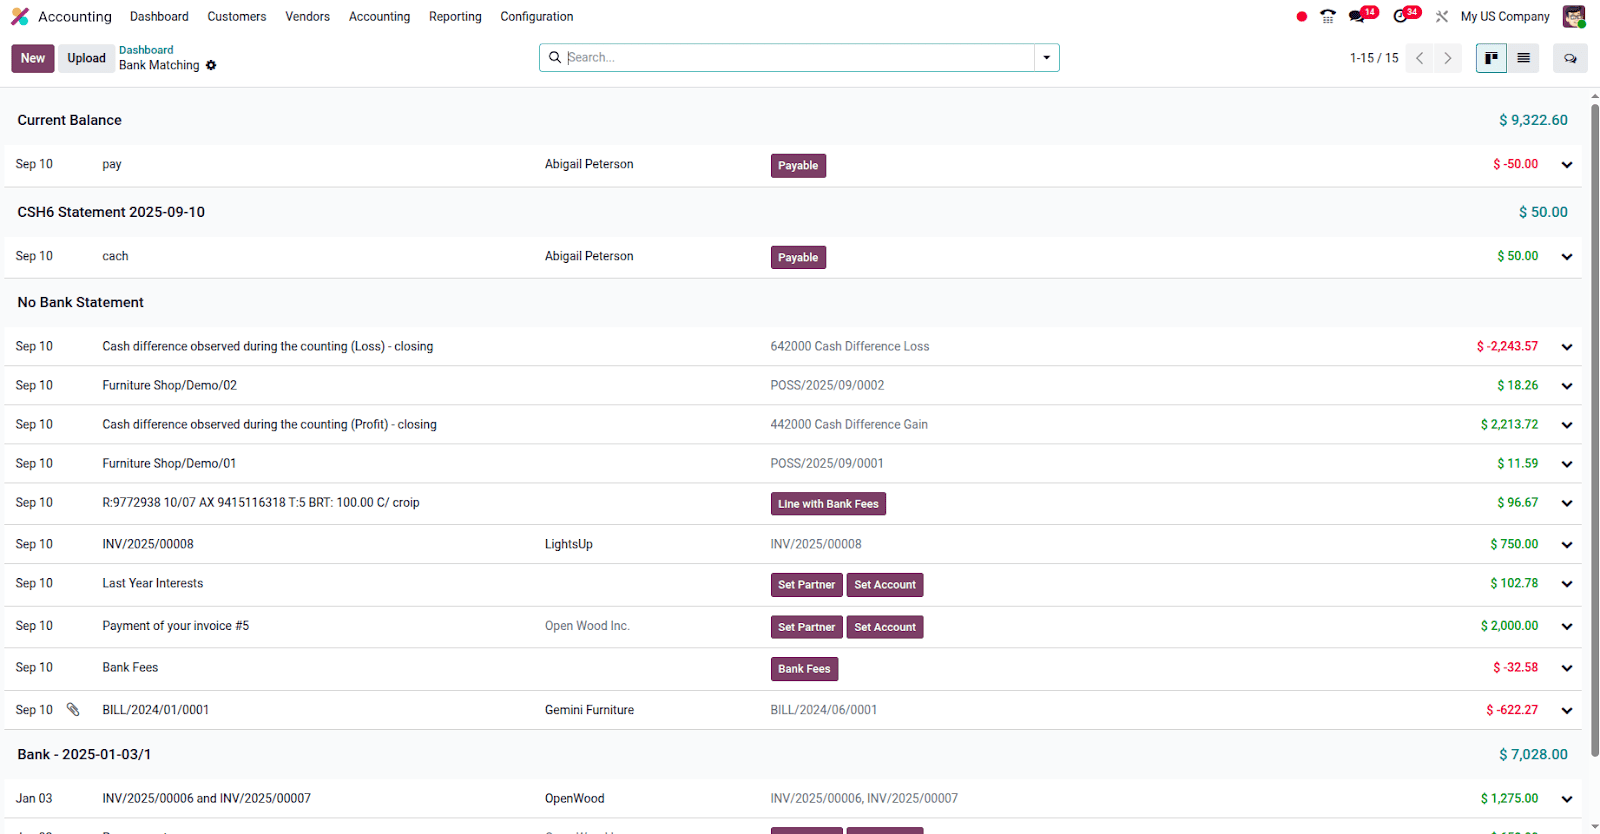Open the activities clock icon
The height and width of the screenshot is (834, 1600).
pyautogui.click(x=1400, y=16)
